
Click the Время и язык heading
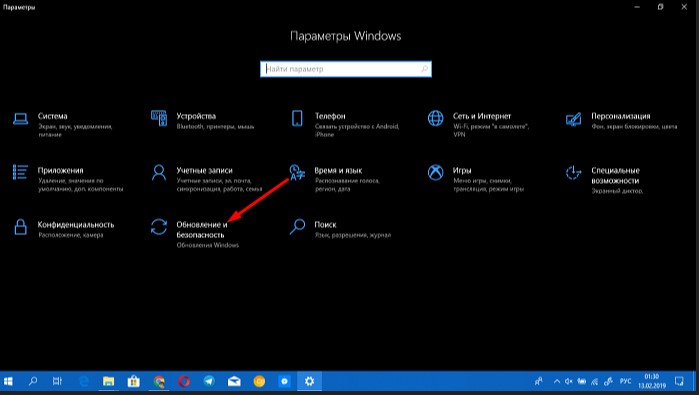click(338, 170)
